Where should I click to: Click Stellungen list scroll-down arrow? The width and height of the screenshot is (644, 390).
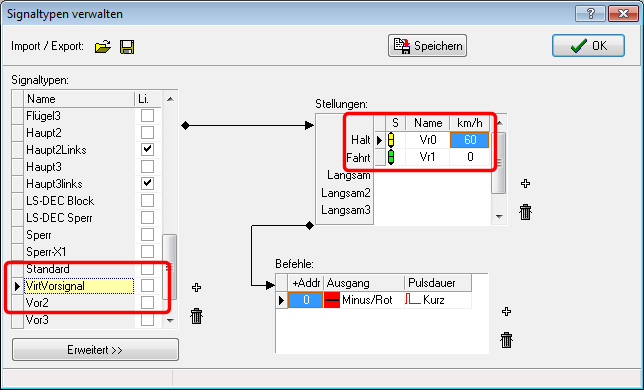tap(499, 216)
